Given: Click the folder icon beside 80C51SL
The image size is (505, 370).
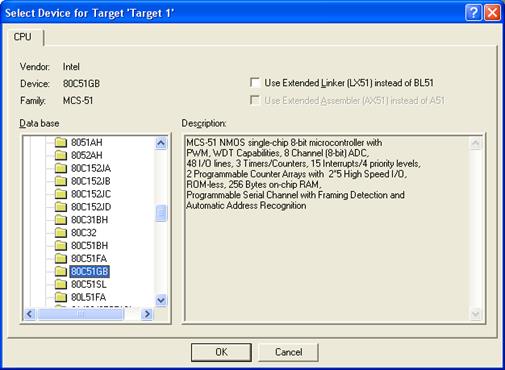Looking at the screenshot, I should 61,284.
